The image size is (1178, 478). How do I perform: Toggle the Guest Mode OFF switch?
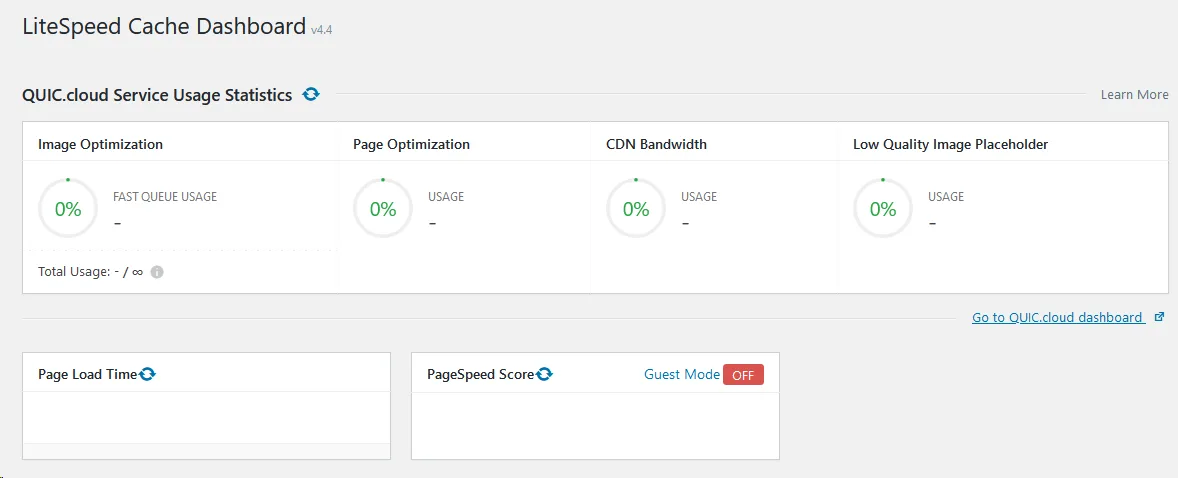click(743, 375)
